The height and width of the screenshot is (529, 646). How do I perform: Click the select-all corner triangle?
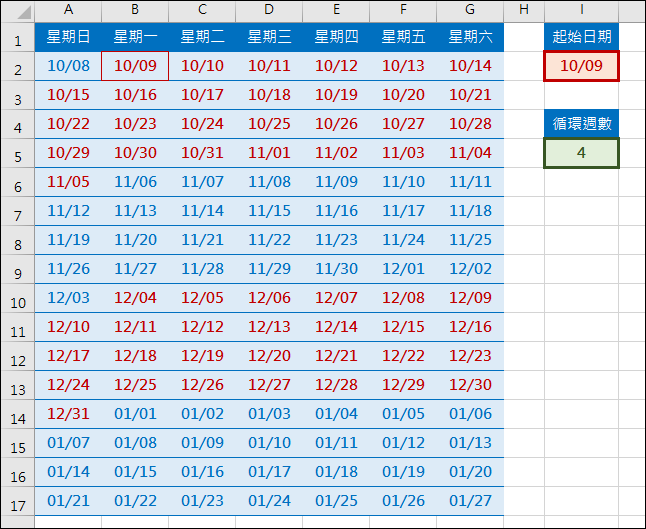pos(24,12)
